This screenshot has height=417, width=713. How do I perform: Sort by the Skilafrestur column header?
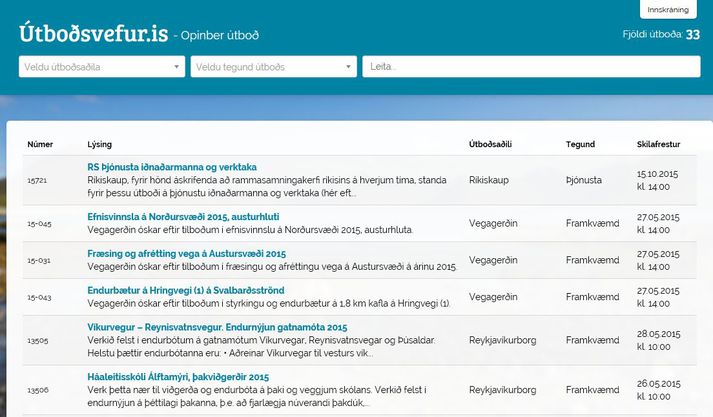658,145
